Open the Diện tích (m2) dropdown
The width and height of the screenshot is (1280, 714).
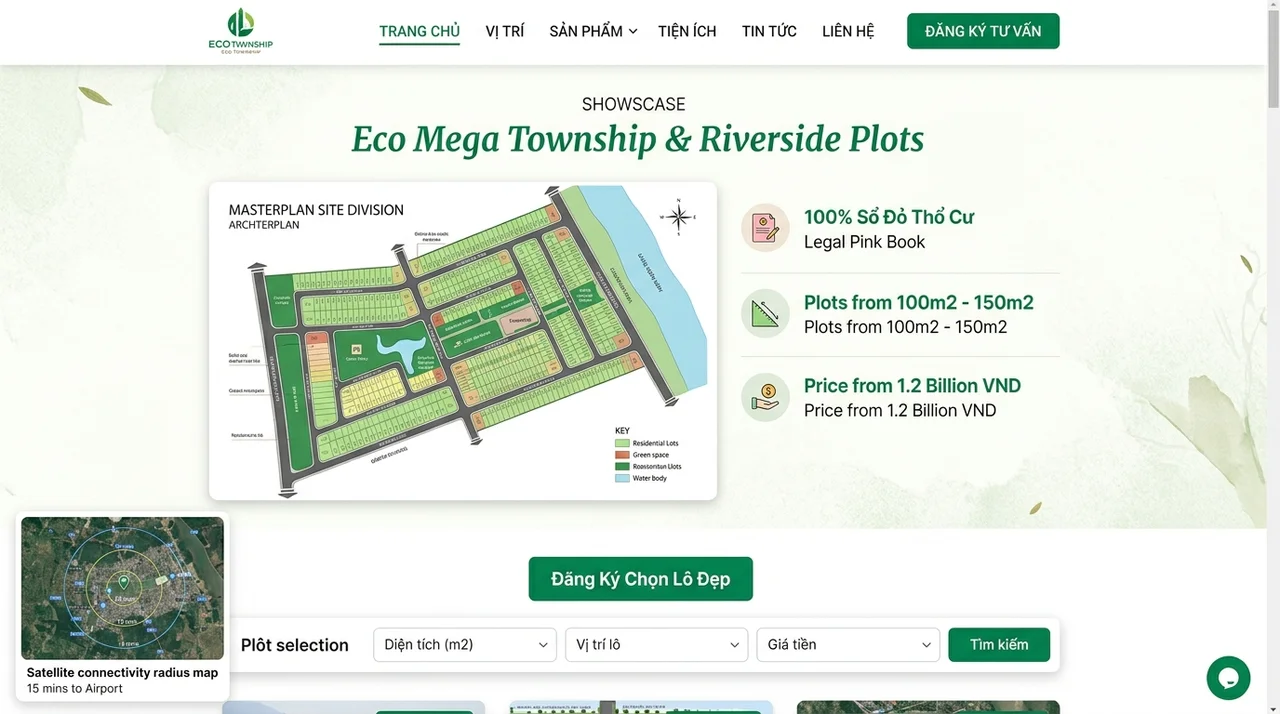coord(465,645)
